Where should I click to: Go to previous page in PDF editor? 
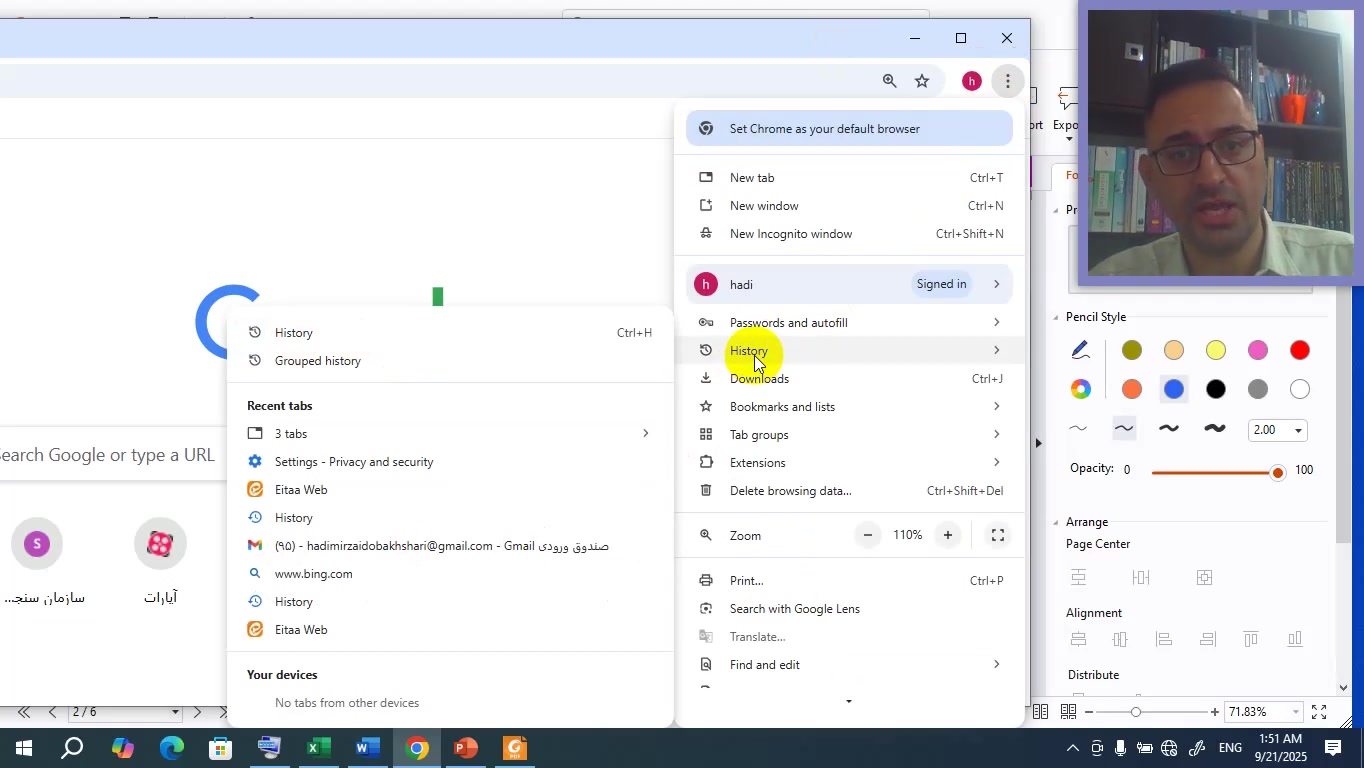click(x=52, y=712)
